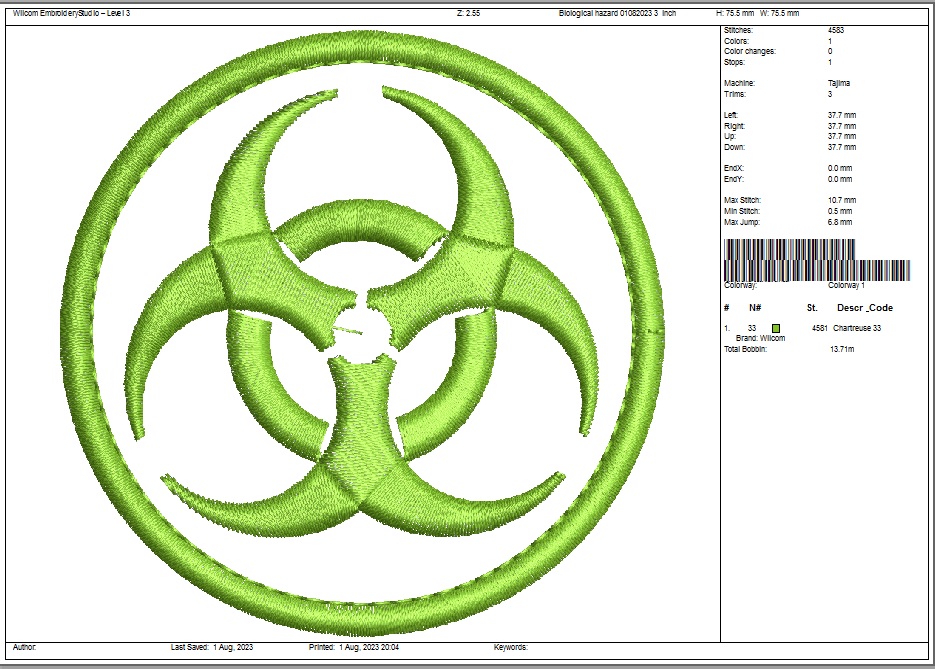935x669 pixels.
Task: Select the stitch count value 4583
Action: click(x=836, y=30)
